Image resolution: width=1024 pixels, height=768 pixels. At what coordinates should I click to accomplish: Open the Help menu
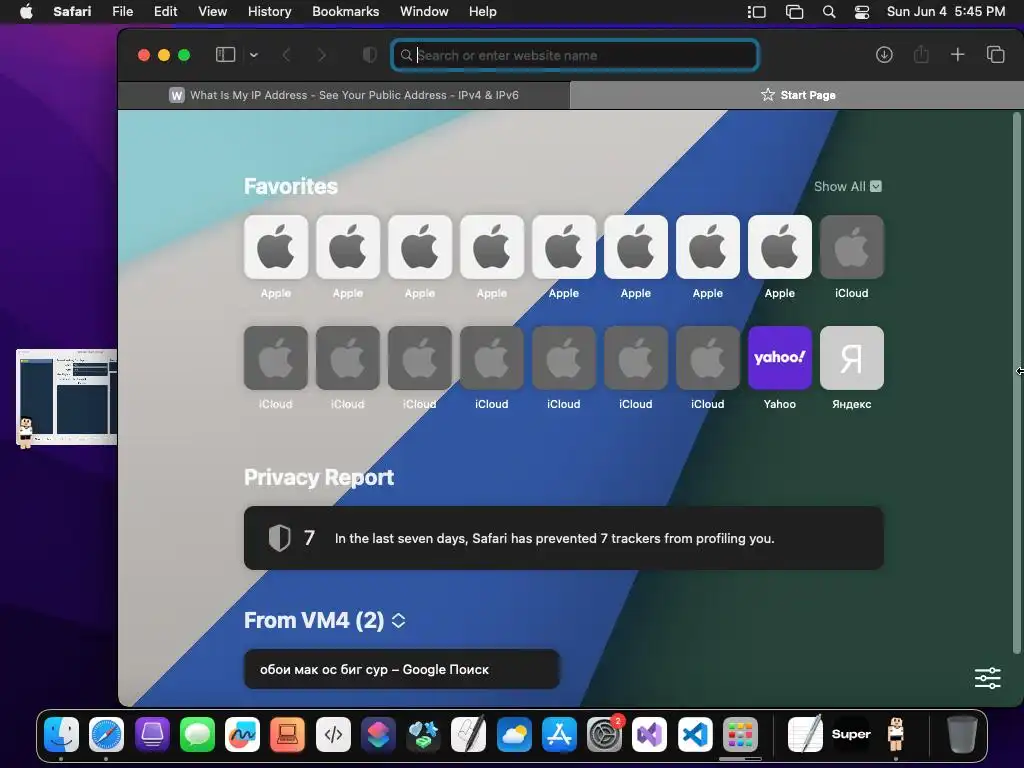pyautogui.click(x=483, y=12)
